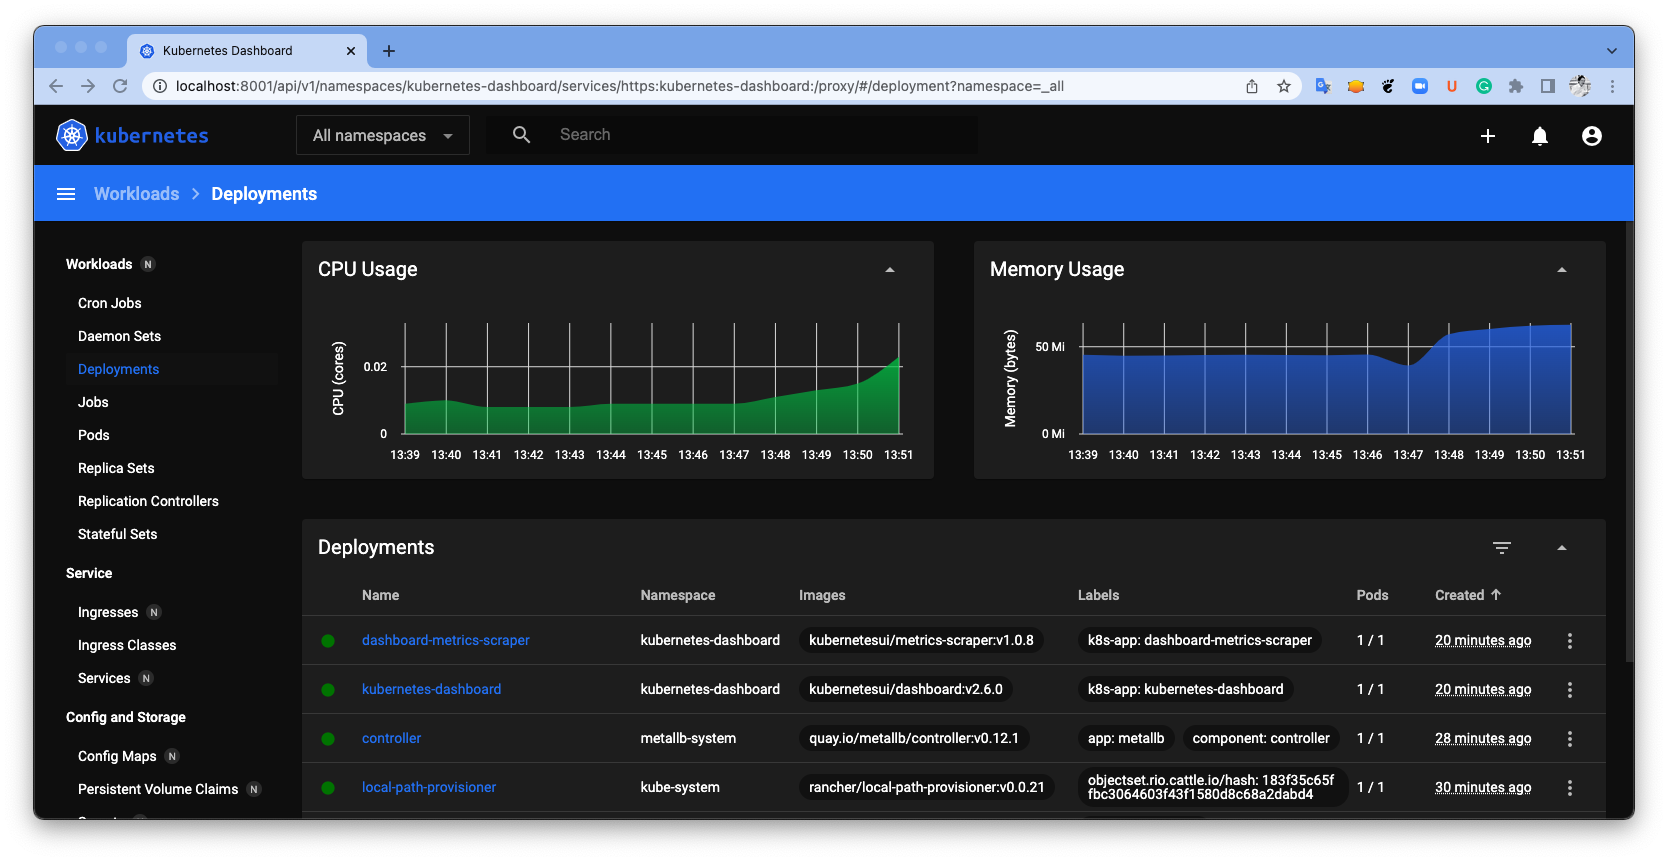Click image chip quay.io/metallb/controller:v0.12.1
Viewport: 1668px width, 861px height.
[914, 738]
